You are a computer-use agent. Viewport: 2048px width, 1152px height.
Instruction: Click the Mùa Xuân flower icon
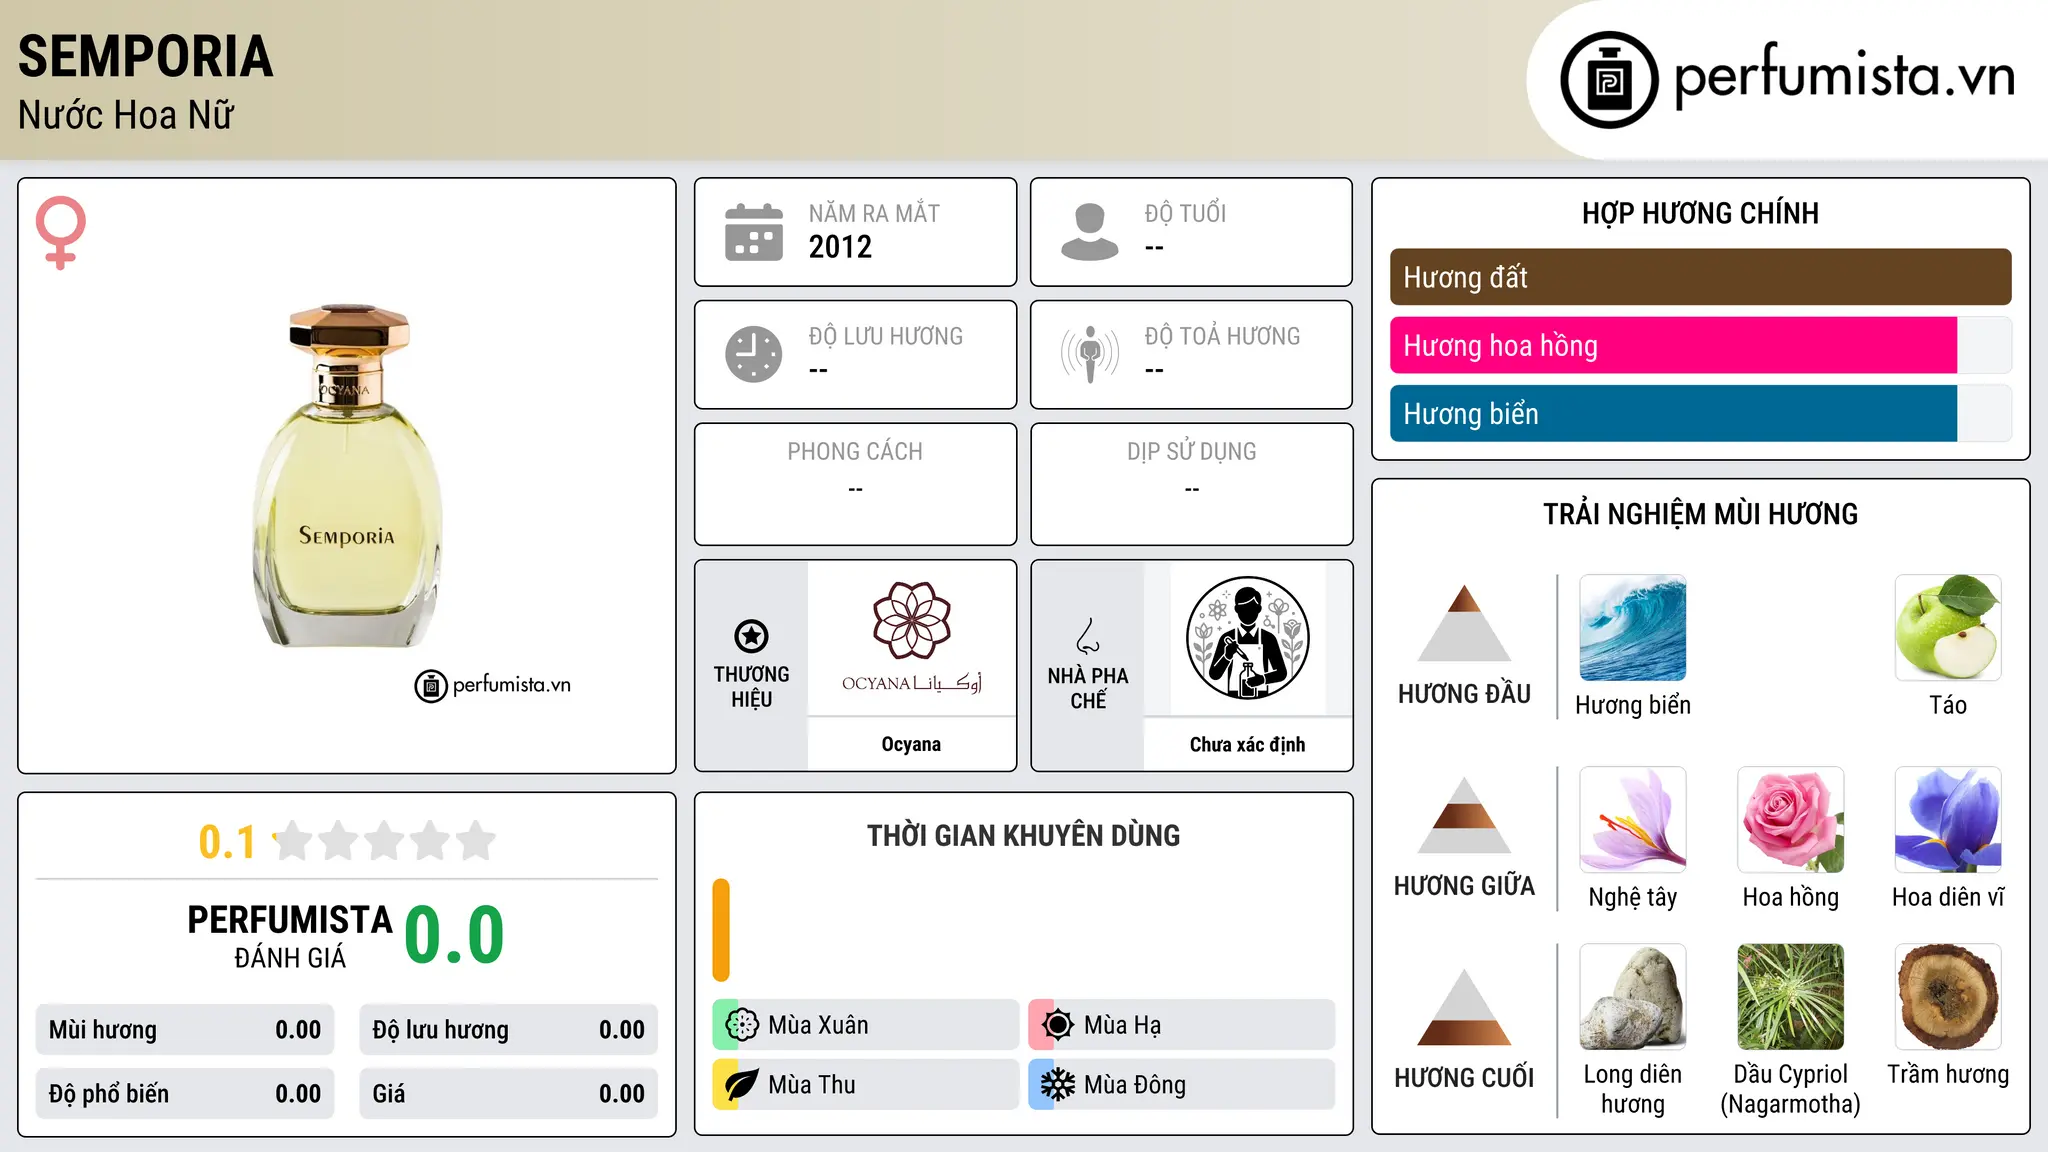coord(741,1025)
